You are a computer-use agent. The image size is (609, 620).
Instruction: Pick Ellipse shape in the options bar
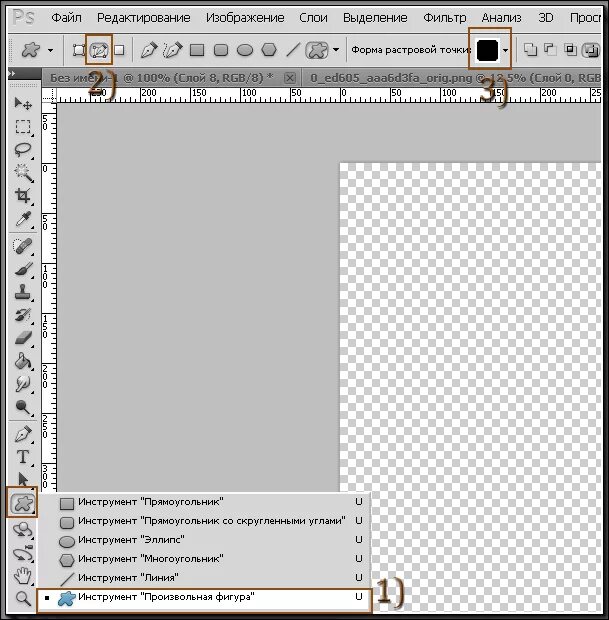245,50
